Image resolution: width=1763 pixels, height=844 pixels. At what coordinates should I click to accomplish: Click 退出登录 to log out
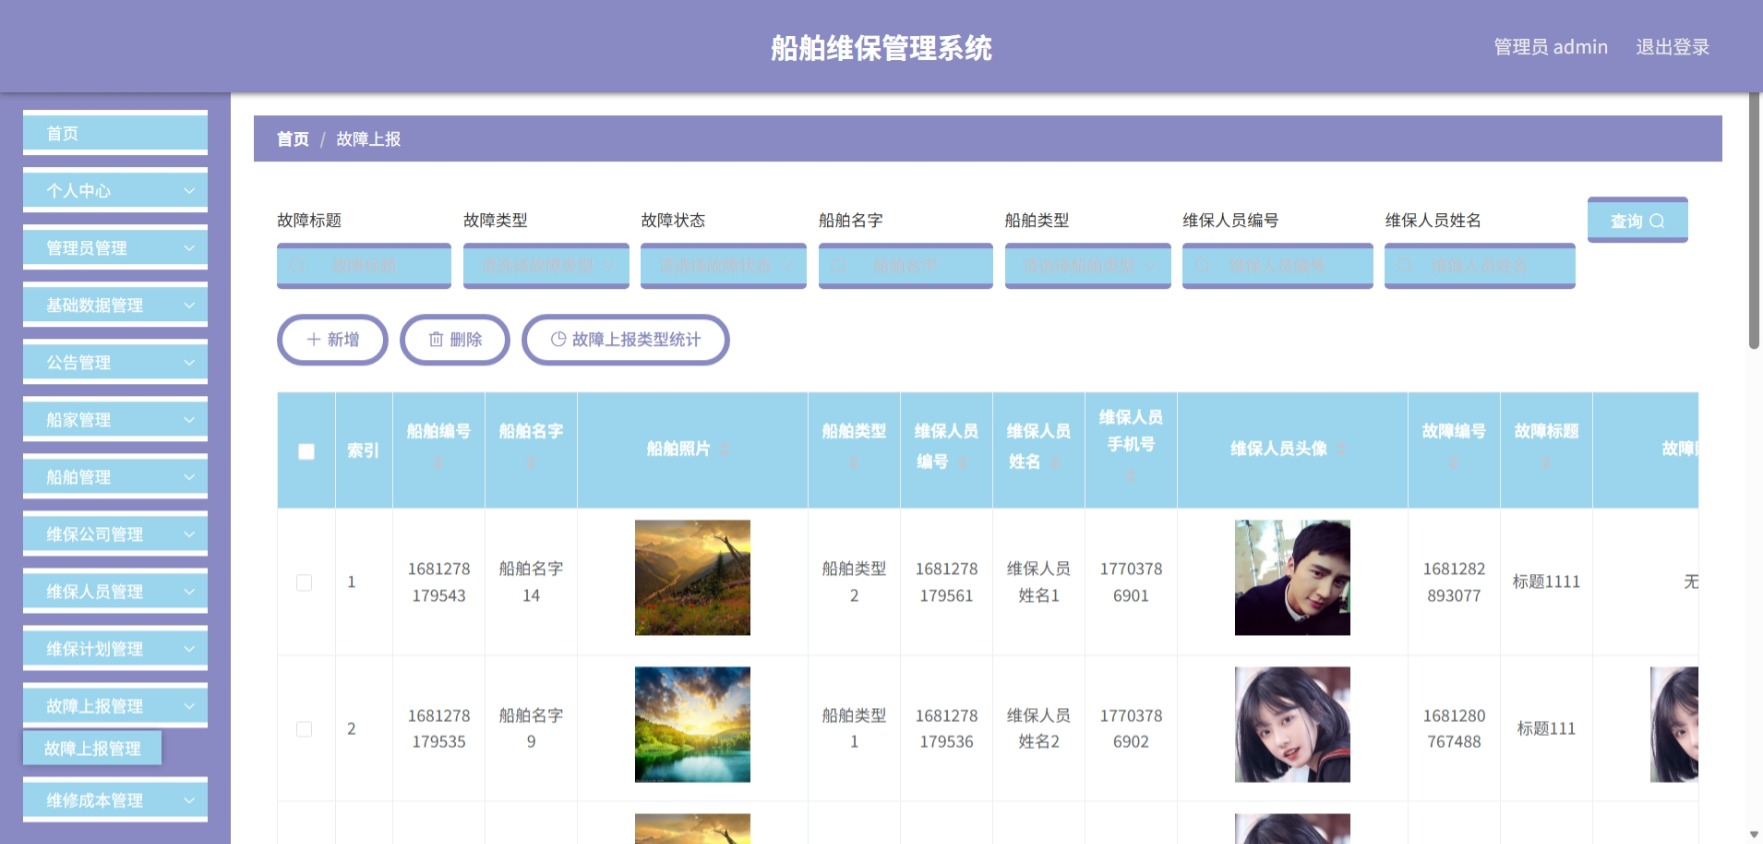point(1672,47)
